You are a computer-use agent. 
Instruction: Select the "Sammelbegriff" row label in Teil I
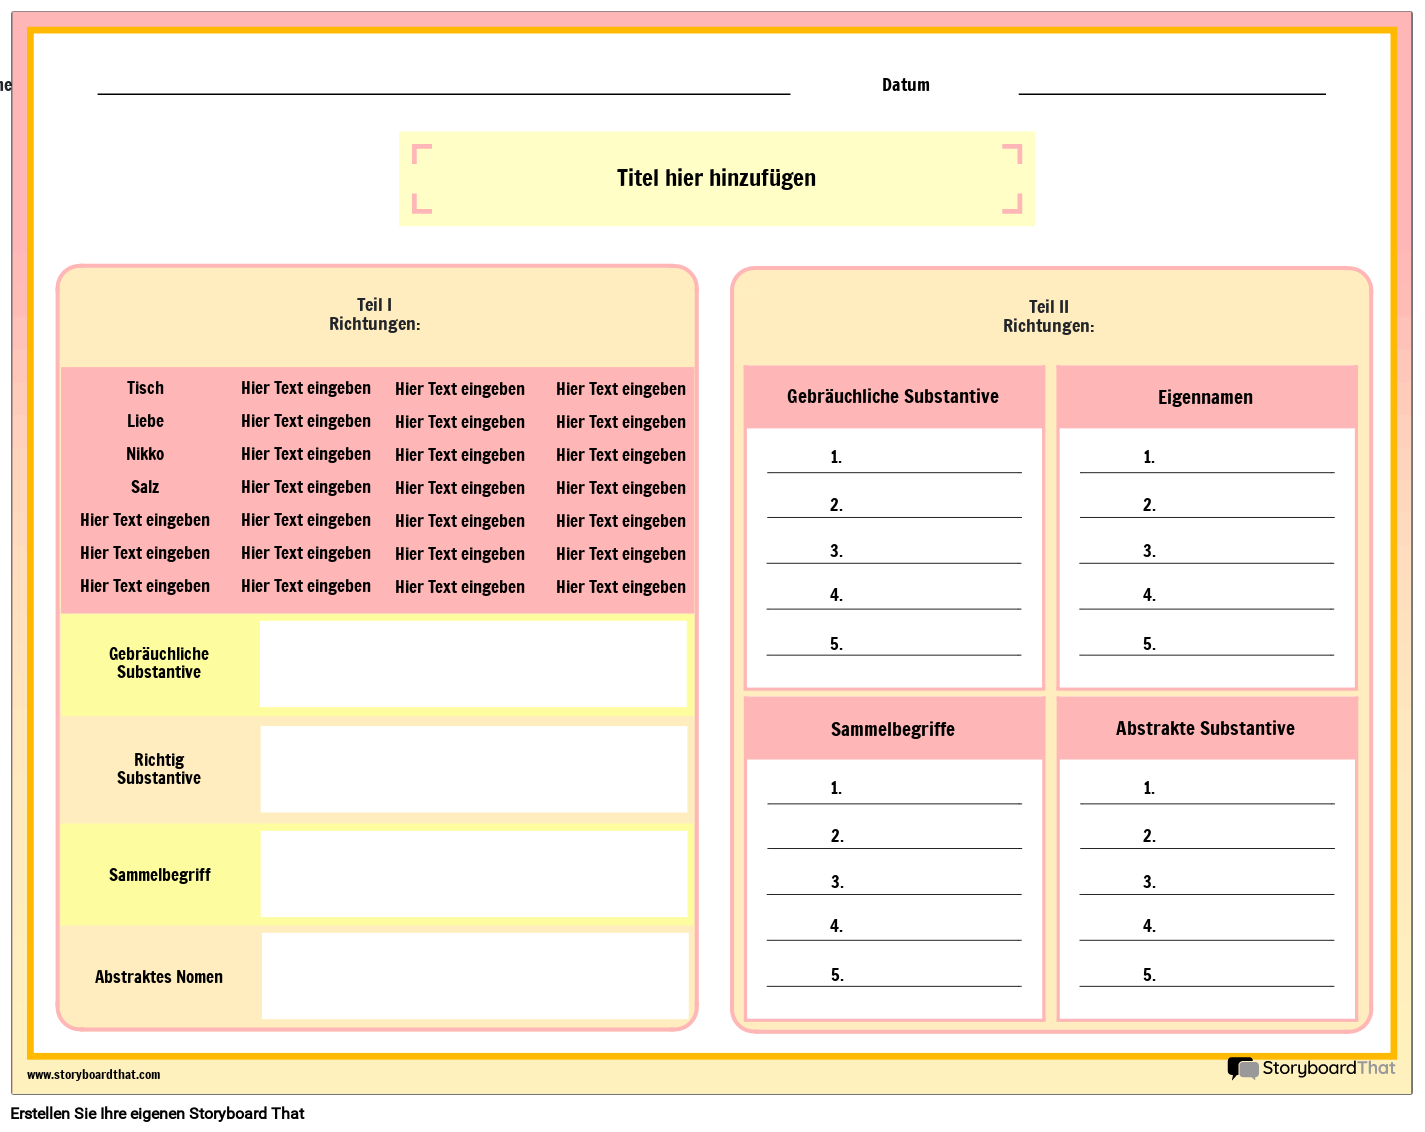[x=160, y=875]
